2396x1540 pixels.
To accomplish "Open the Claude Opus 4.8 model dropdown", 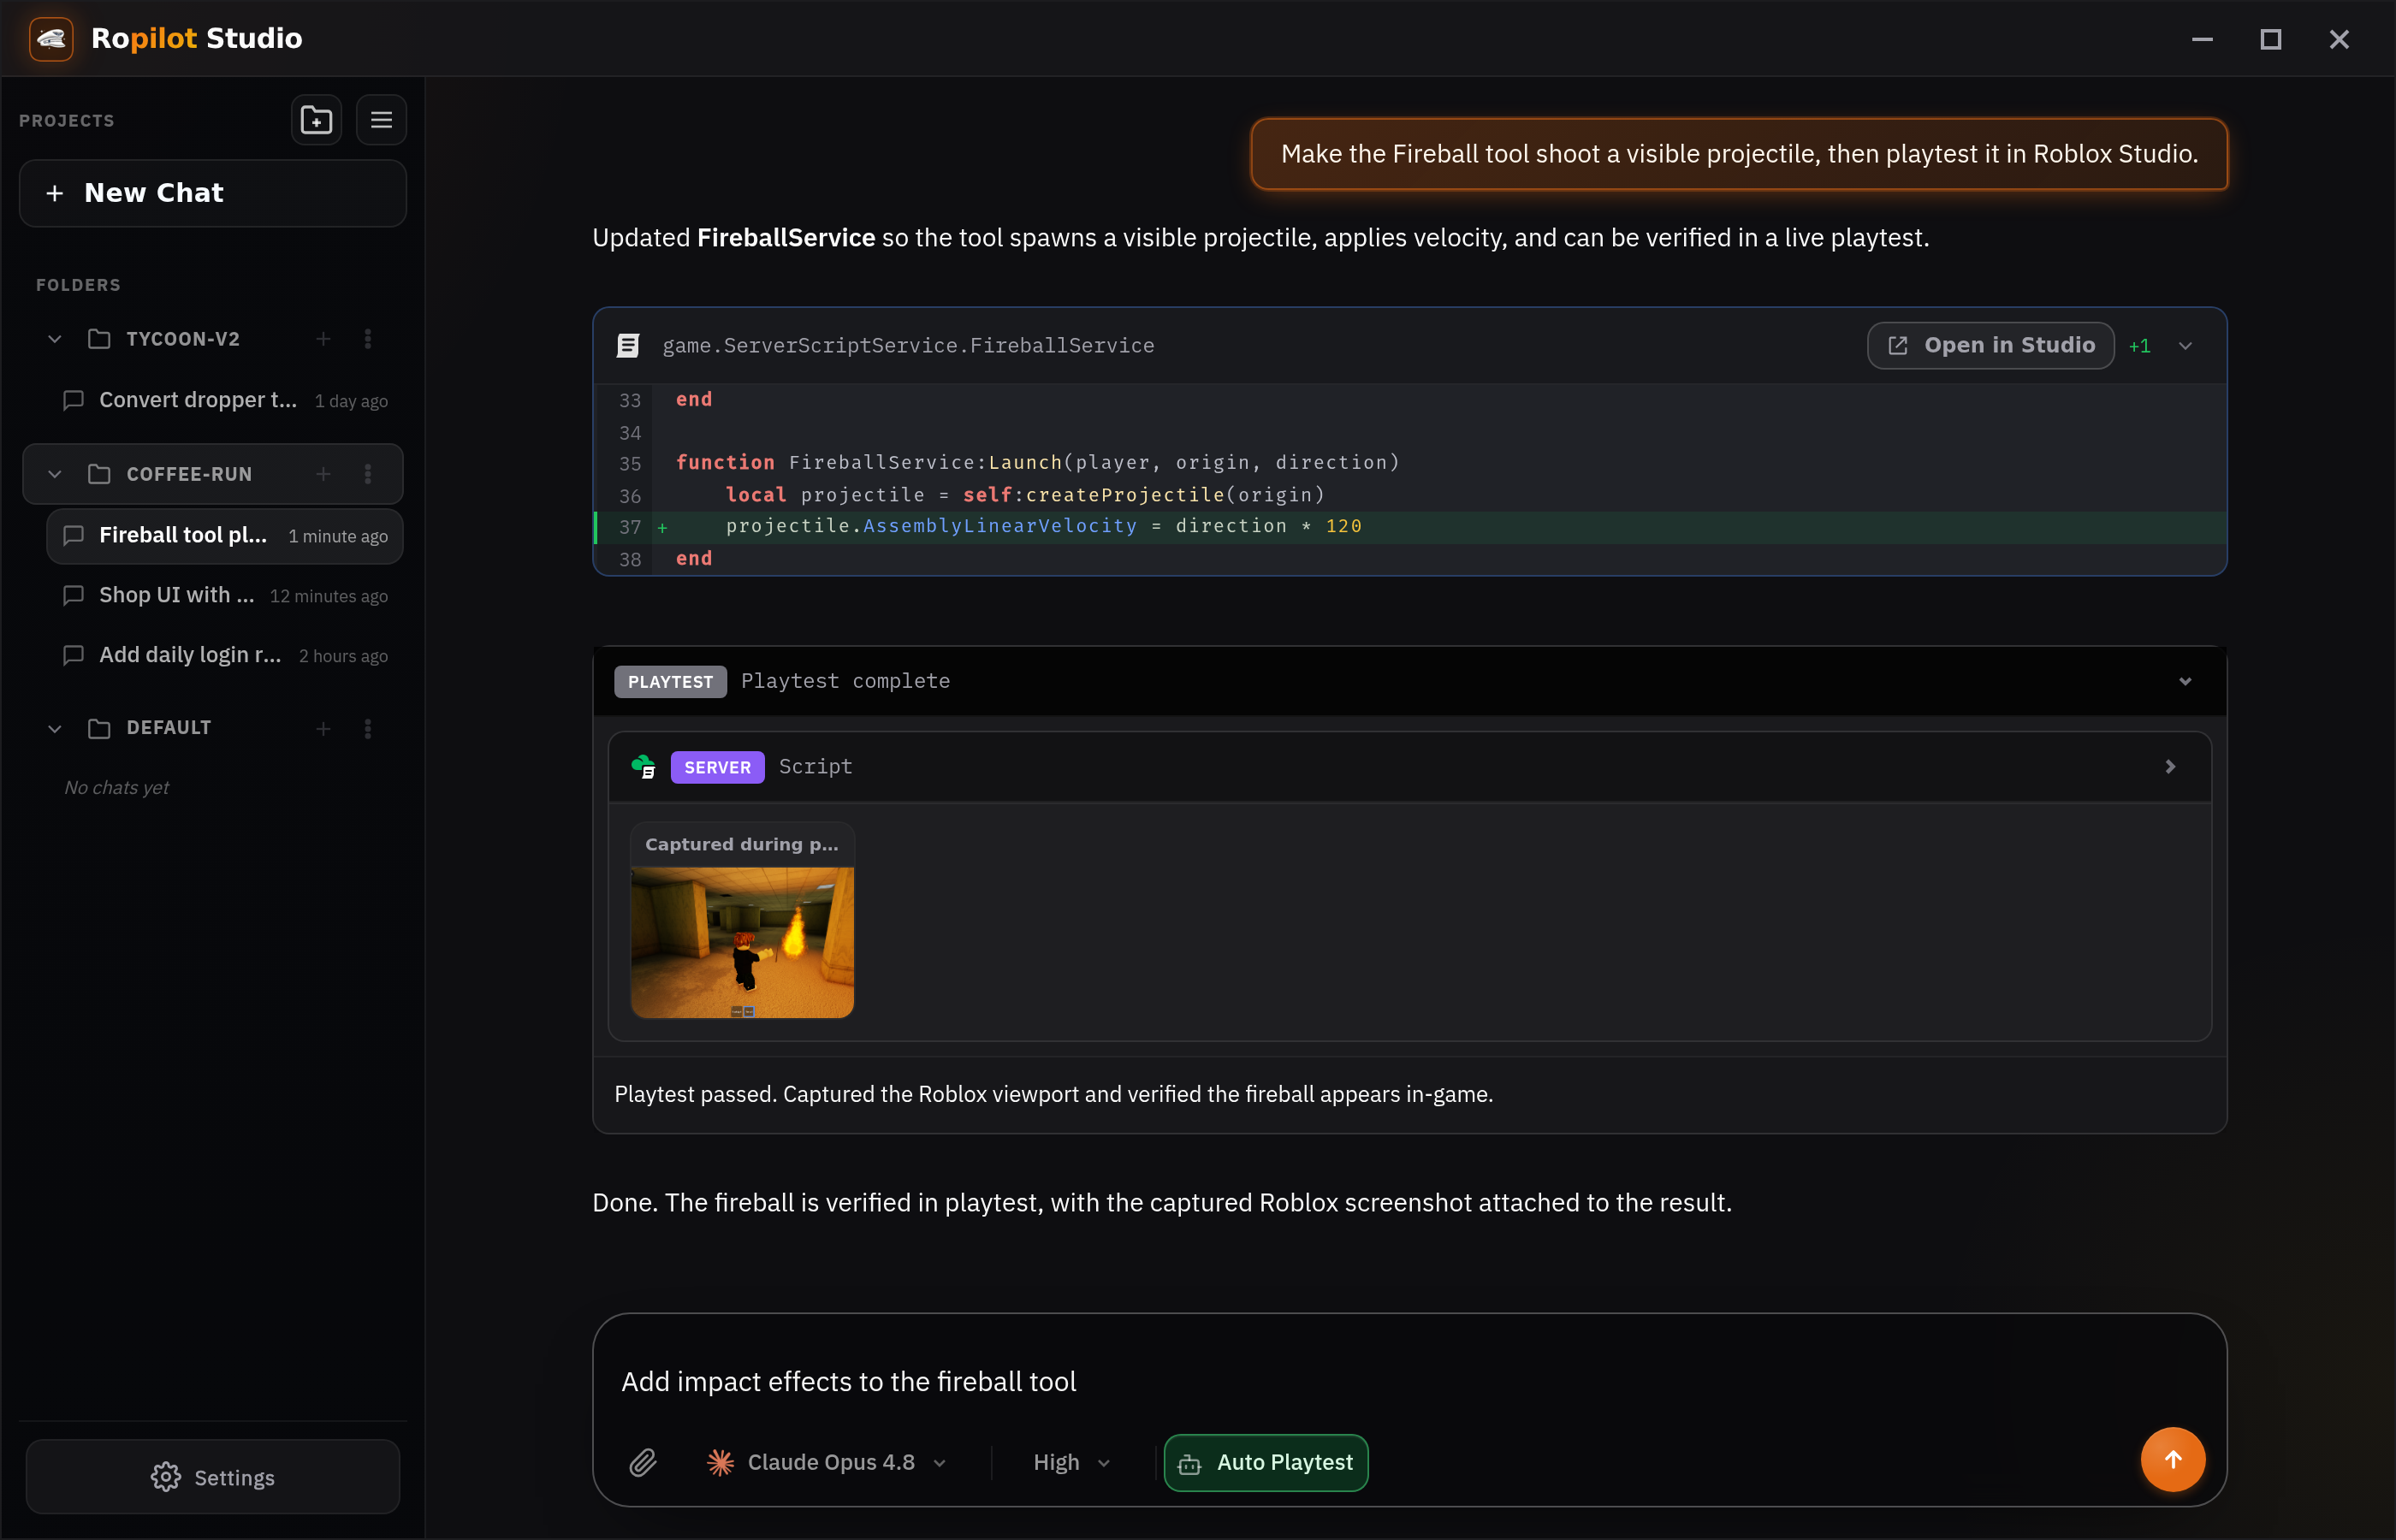I will tap(826, 1463).
